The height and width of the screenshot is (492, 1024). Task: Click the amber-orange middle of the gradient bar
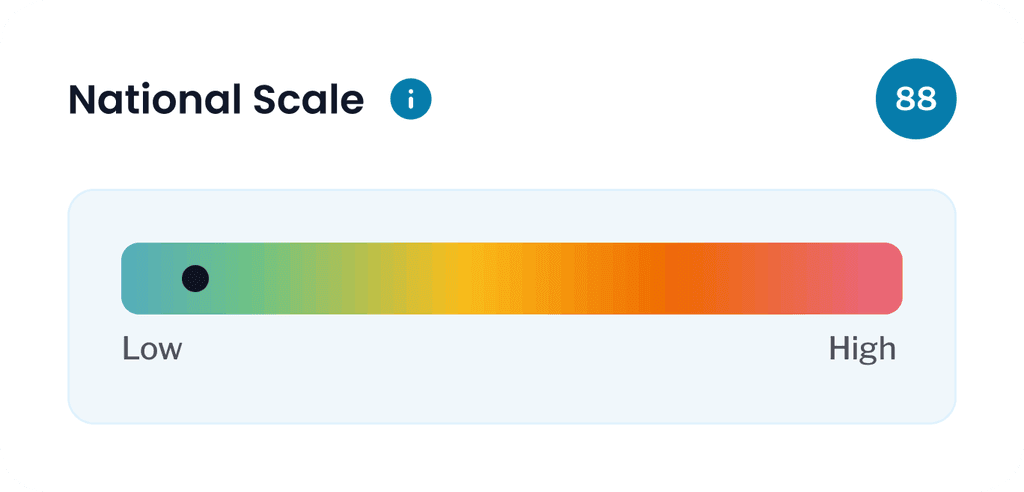tap(562, 279)
